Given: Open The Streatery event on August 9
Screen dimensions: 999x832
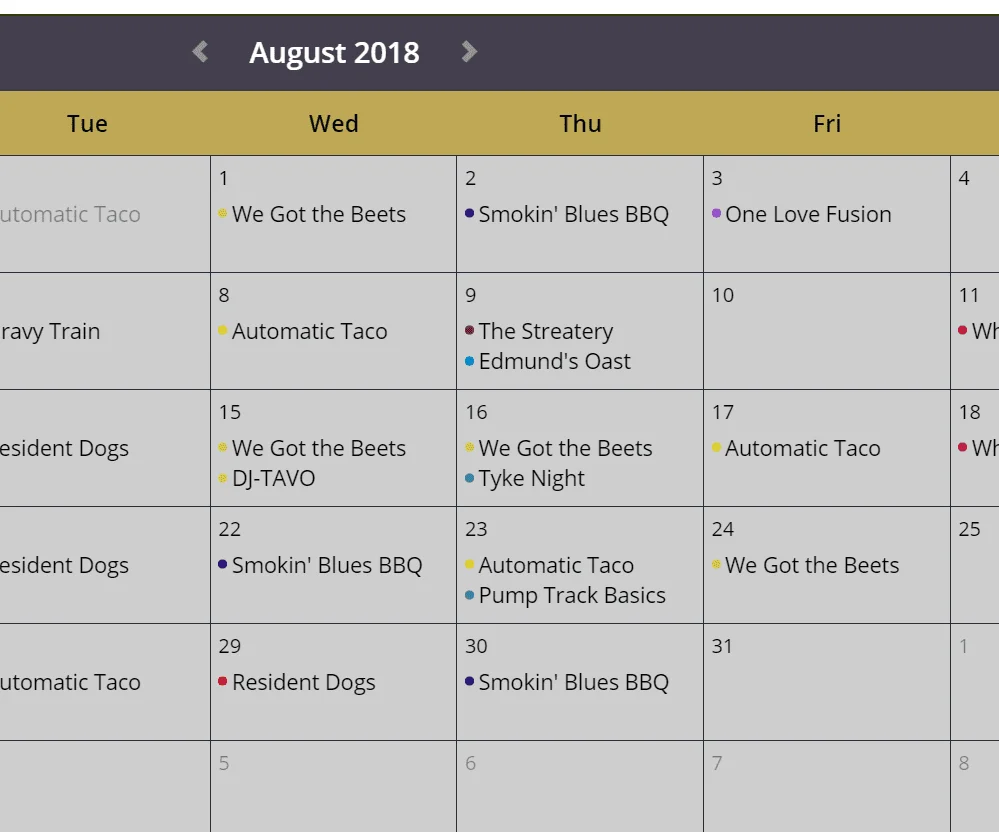Looking at the screenshot, I should [545, 331].
